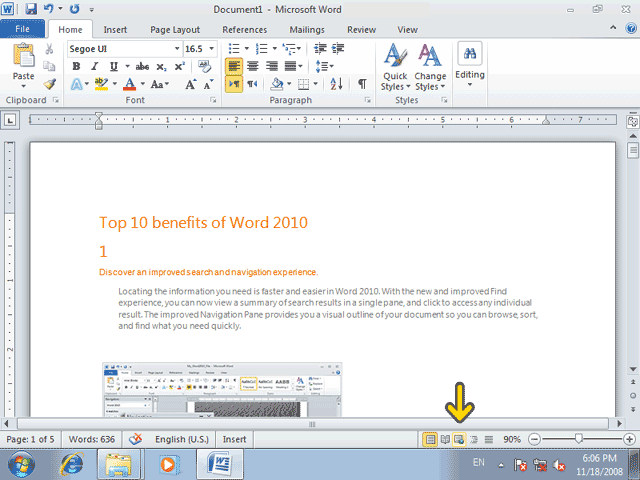This screenshot has width=640, height=480.
Task: Click the Redo icon in title bar
Action: 74,9
